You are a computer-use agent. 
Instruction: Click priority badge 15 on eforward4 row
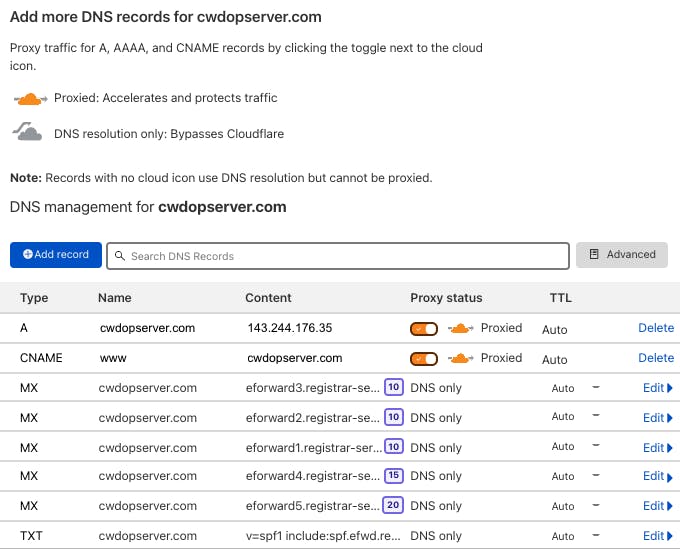click(394, 475)
